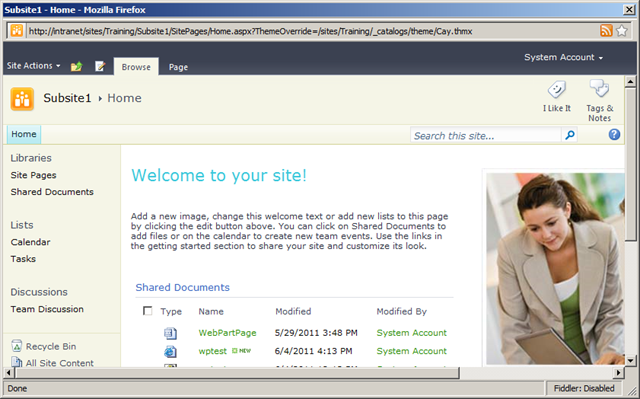Click the orange Subsite1 site logo

[x=22, y=99]
